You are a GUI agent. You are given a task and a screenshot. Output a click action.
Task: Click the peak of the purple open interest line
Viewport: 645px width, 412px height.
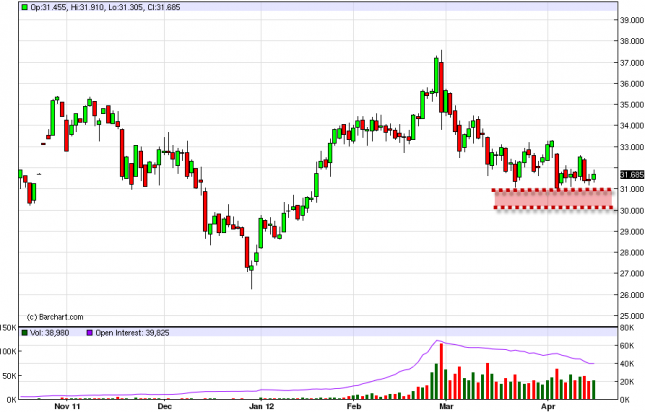click(438, 340)
